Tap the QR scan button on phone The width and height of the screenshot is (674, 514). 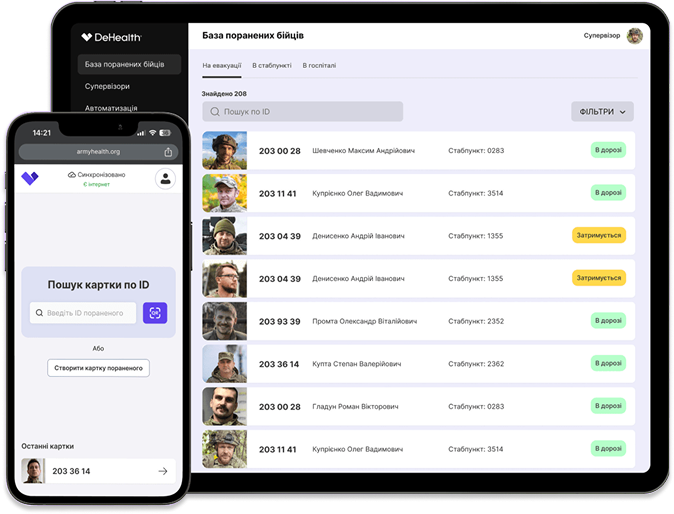pyautogui.click(x=155, y=313)
